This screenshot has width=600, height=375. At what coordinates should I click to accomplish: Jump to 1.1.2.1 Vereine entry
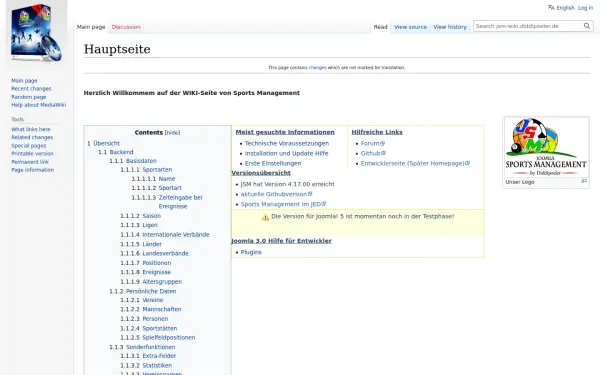[x=142, y=300]
